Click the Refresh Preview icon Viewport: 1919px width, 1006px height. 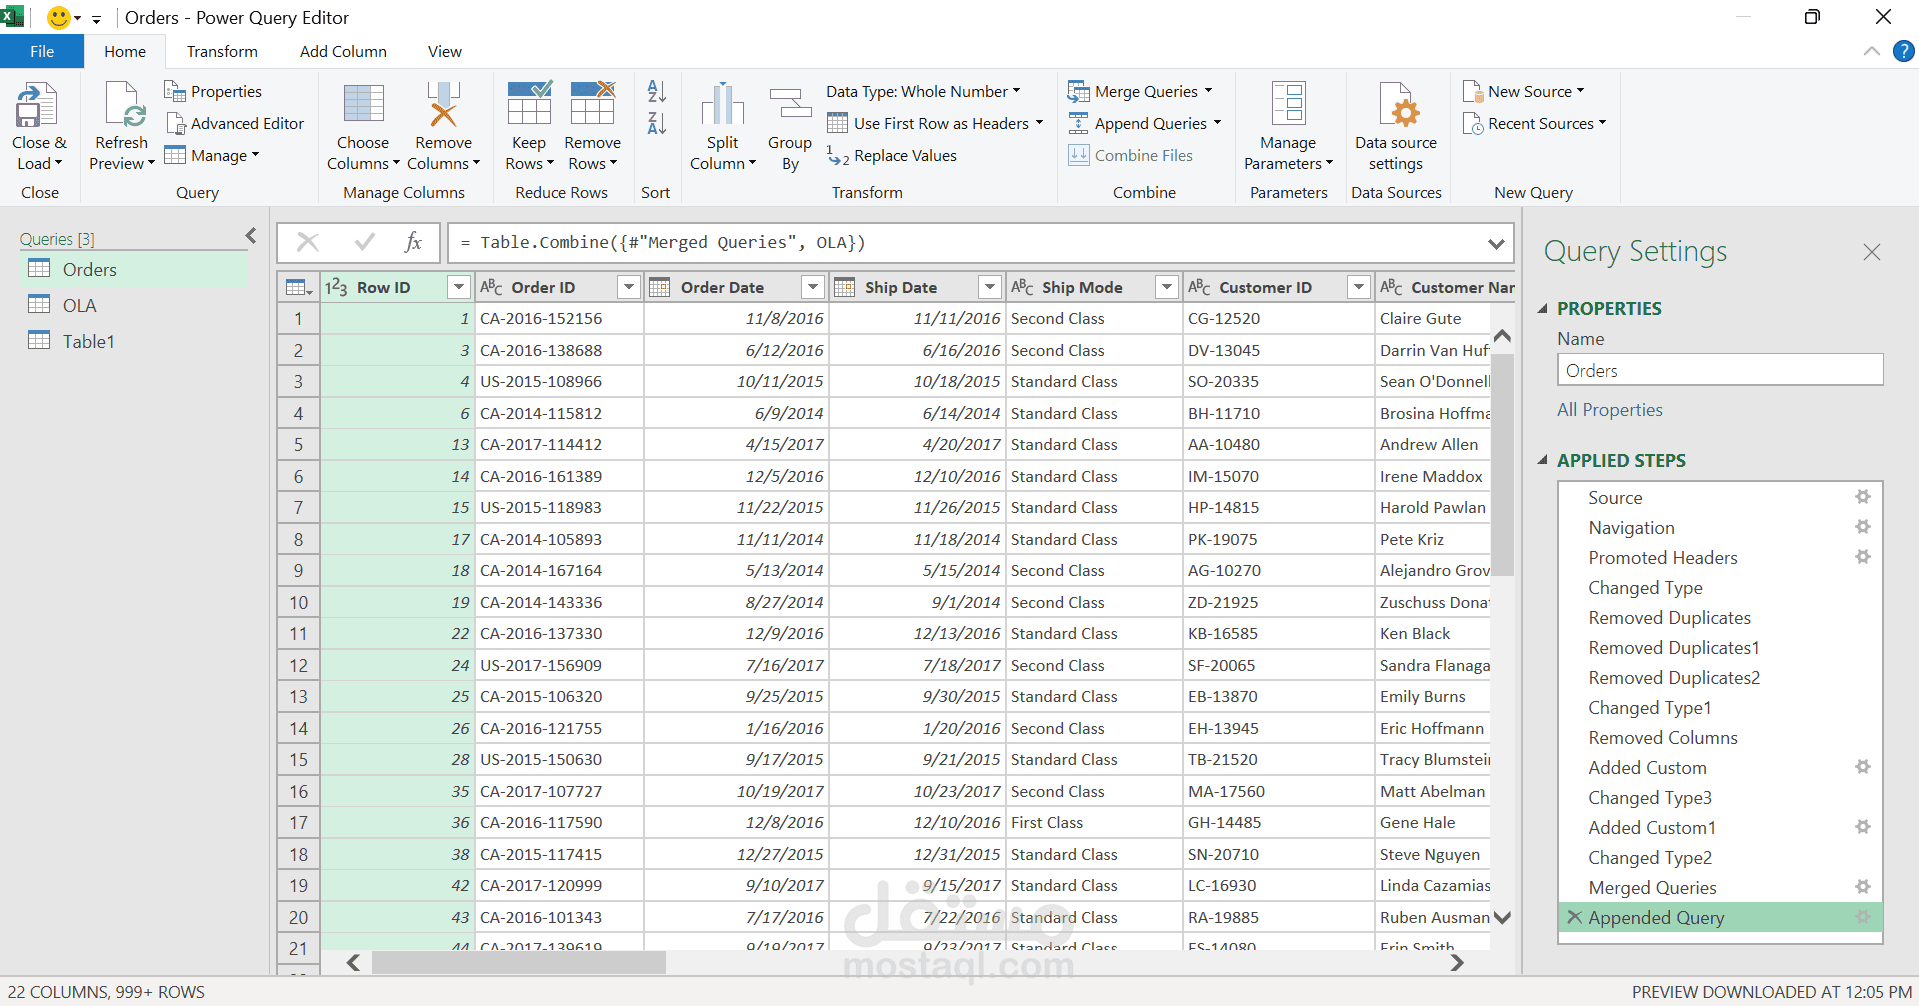click(123, 106)
